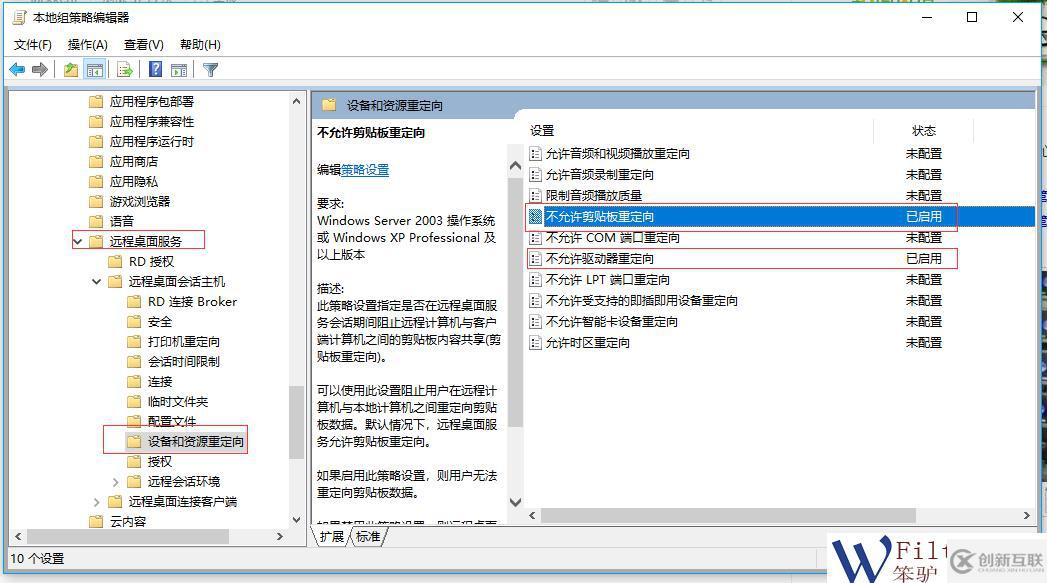Viewport: 1047px width, 583px height.
Task: Click the Forward arrow toolbar icon
Action: (40, 69)
